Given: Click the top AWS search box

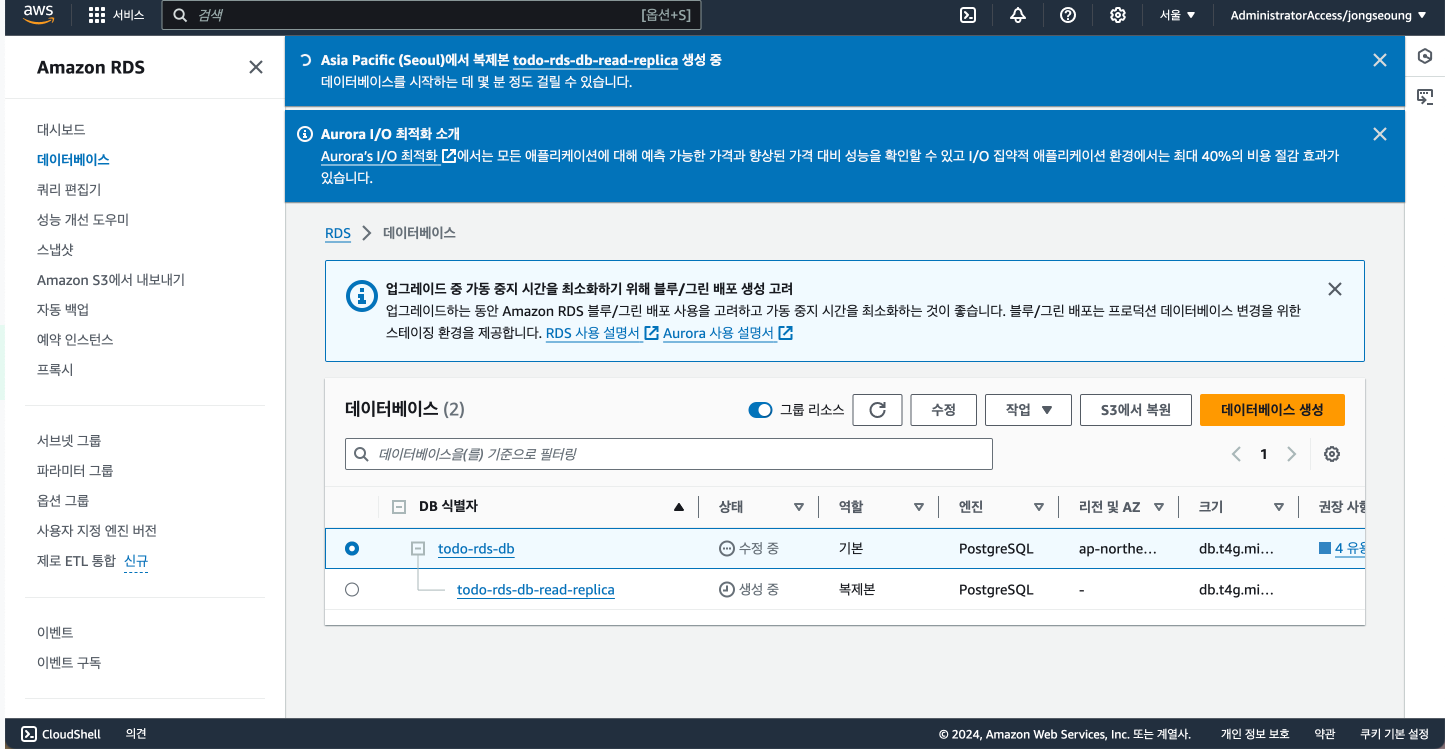Looking at the screenshot, I should pos(432,15).
